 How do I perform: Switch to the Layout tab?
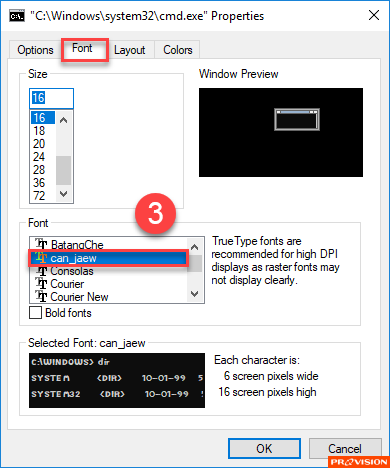(x=130, y=50)
